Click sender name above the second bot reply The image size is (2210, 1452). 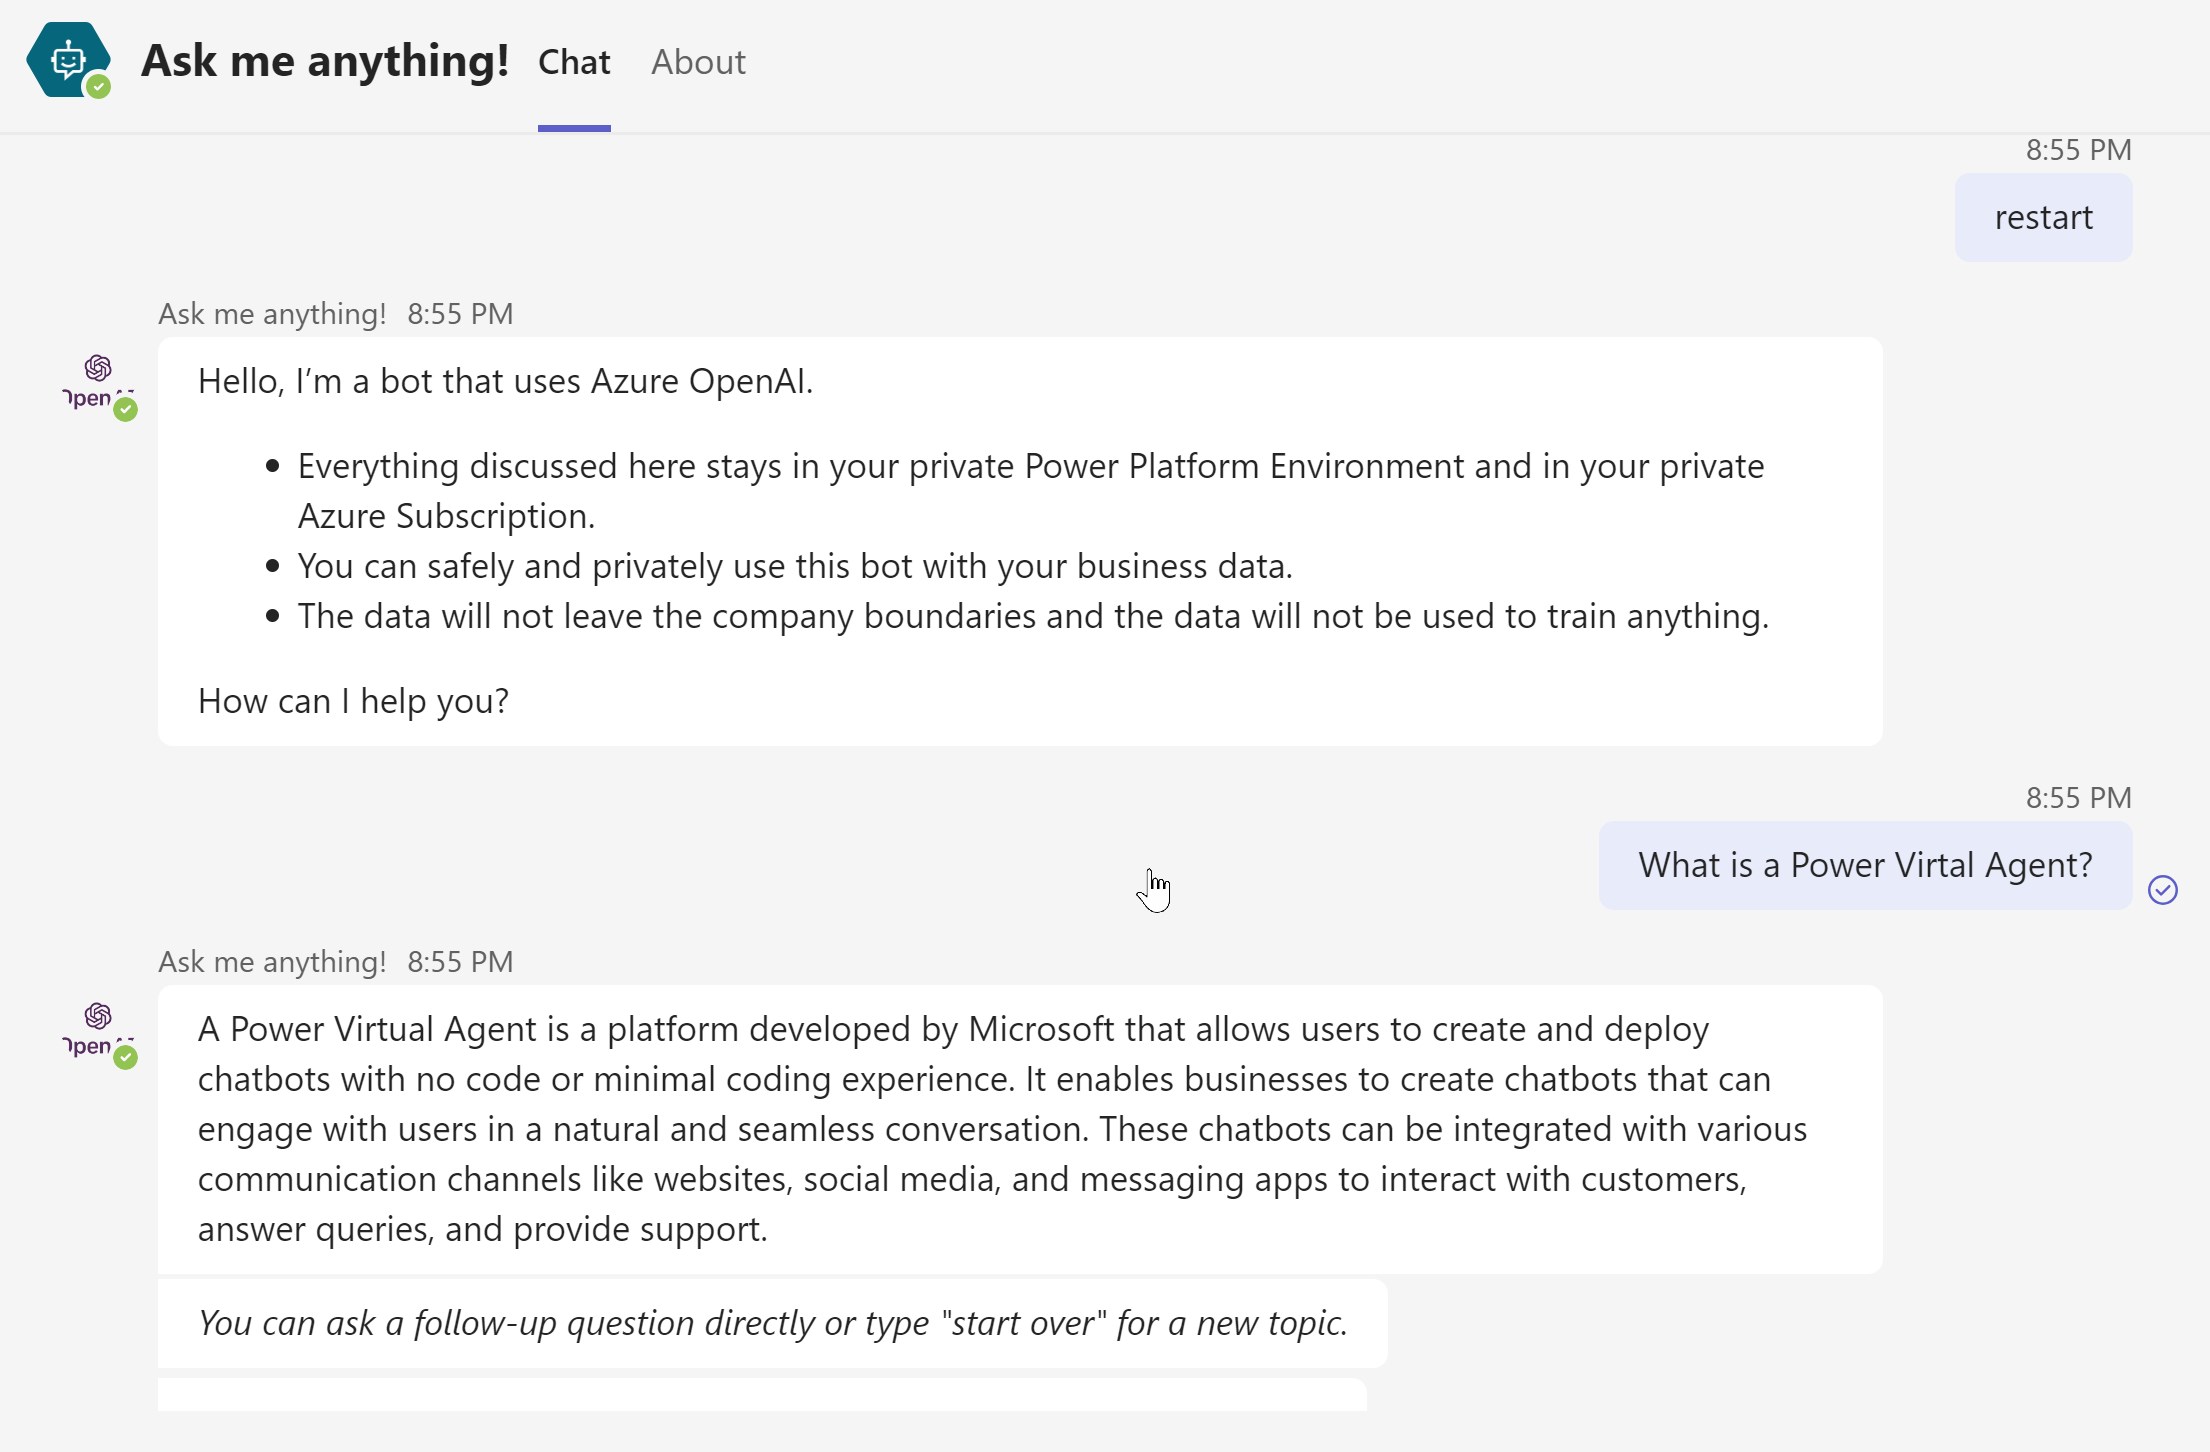pyautogui.click(x=272, y=962)
